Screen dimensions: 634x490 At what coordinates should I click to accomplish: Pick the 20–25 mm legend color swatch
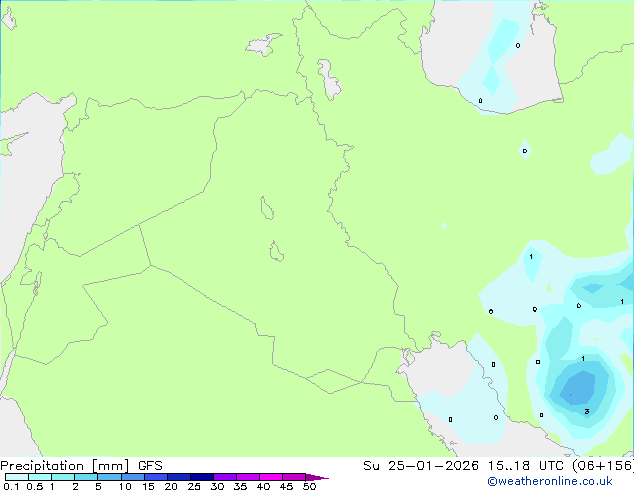click(178, 477)
